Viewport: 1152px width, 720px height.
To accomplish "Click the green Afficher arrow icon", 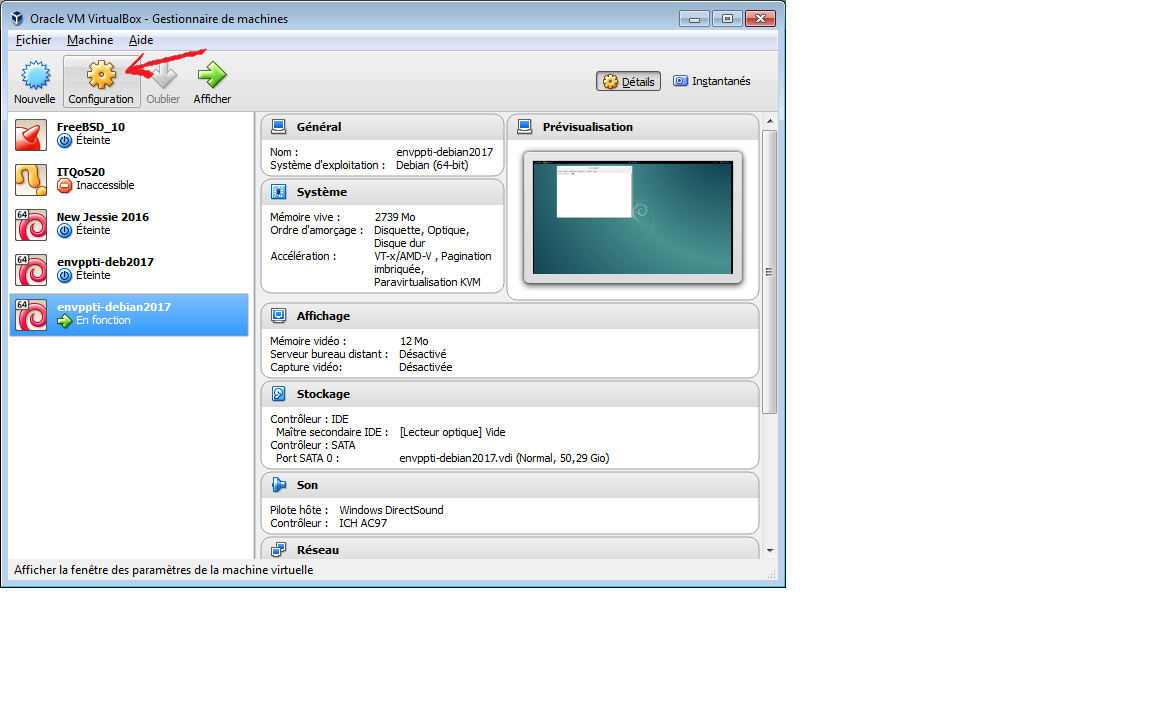I will pyautogui.click(x=212, y=76).
